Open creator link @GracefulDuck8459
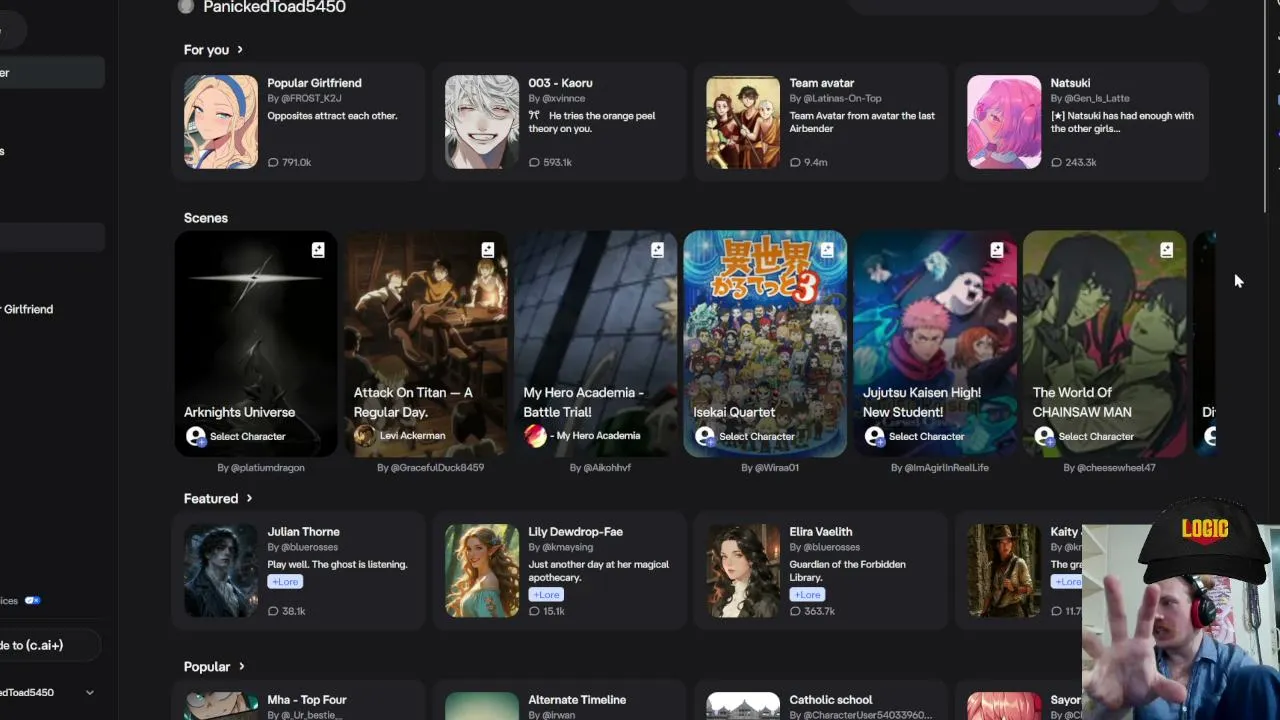 click(430, 467)
